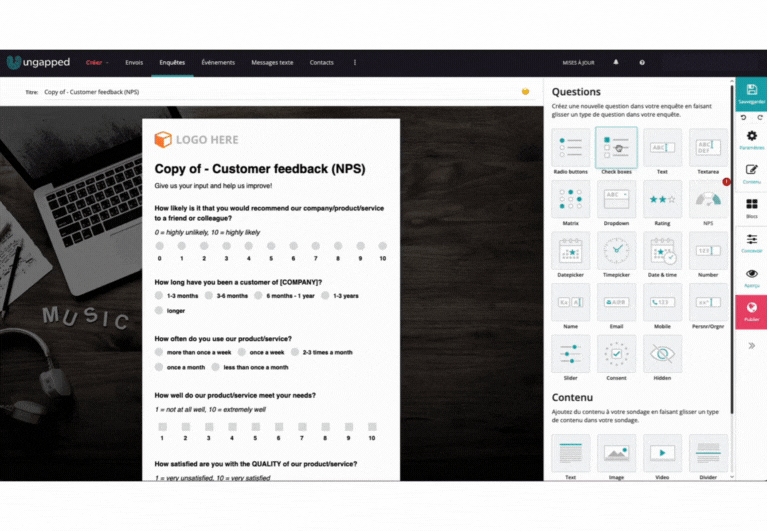Click the pink Publier button
The image size is (767, 531).
tap(751, 311)
